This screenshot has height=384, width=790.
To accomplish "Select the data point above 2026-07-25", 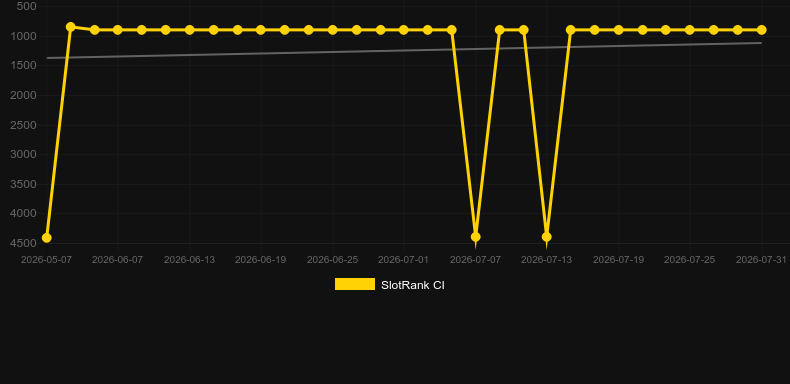I will tap(690, 30).
